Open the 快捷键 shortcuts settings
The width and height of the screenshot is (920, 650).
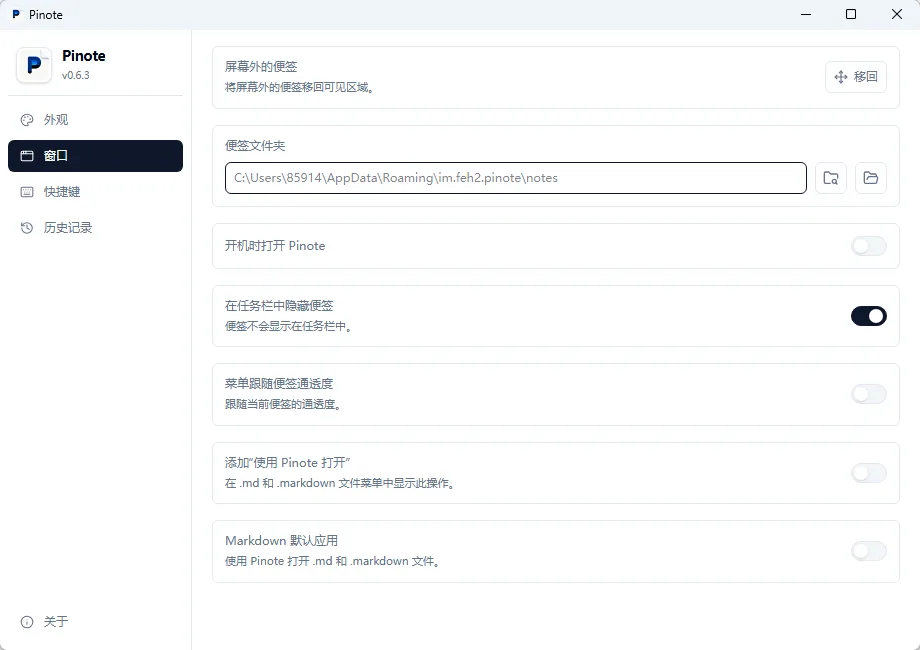pos(95,192)
